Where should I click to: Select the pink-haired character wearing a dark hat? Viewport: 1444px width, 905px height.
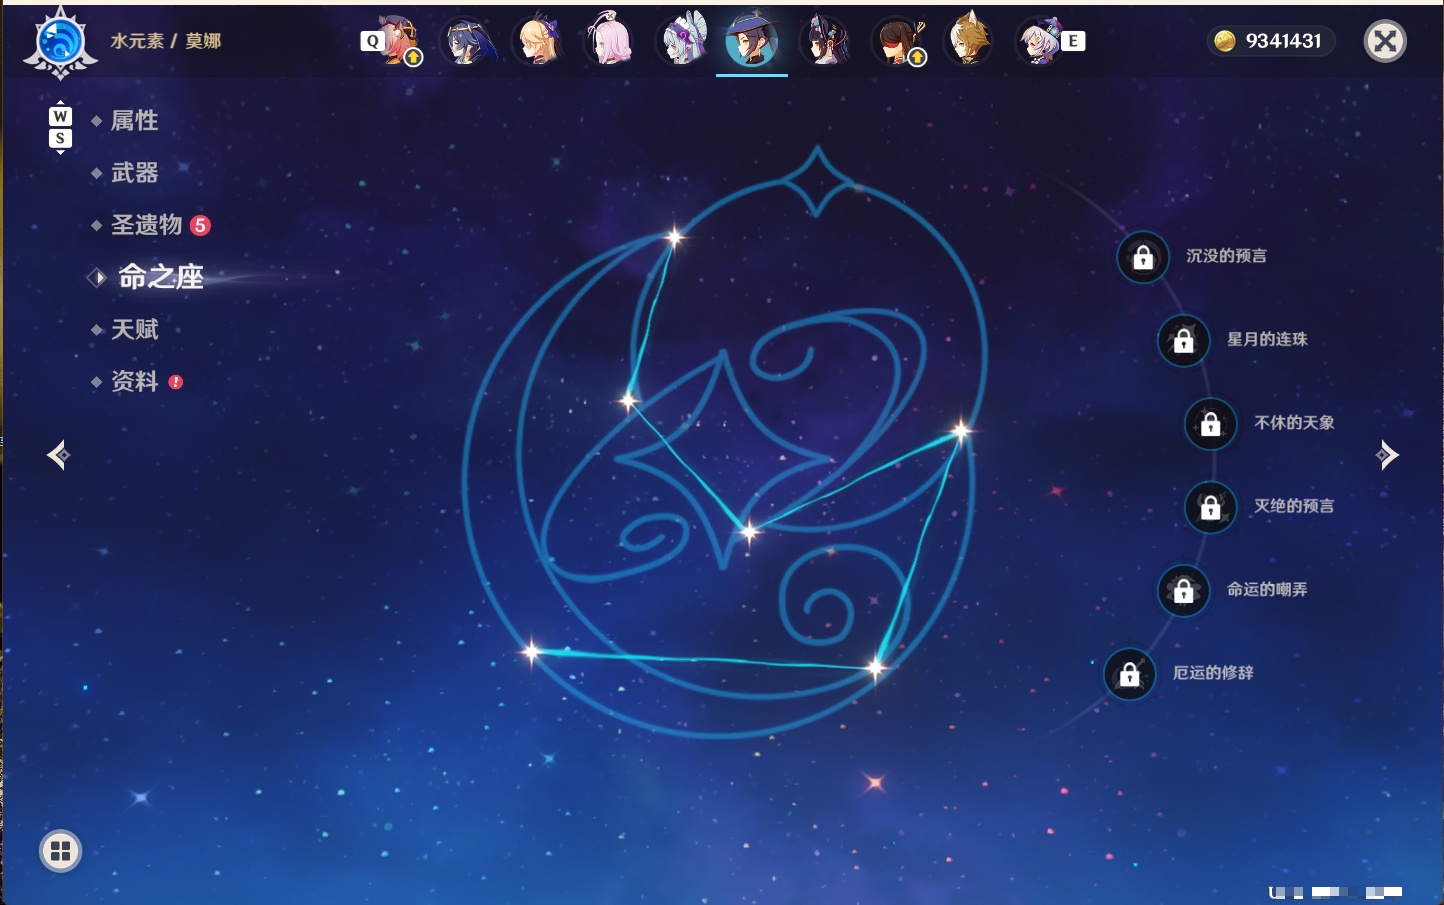(397, 41)
